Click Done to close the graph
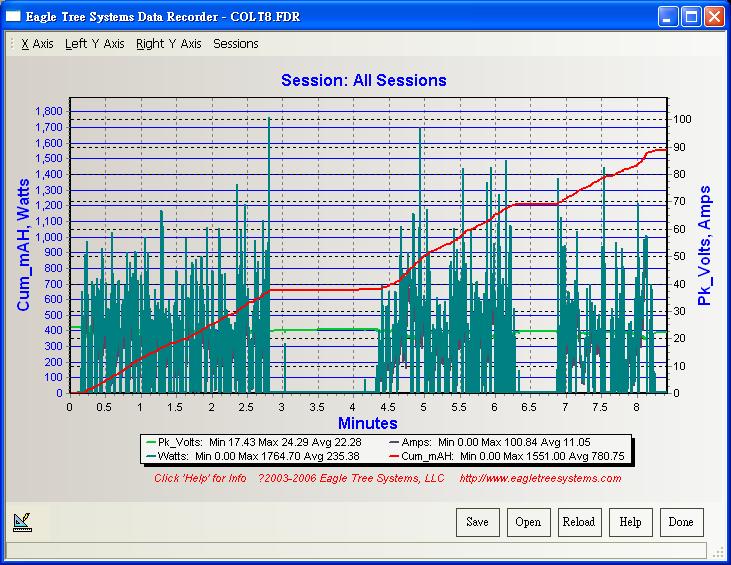Viewport: 731px width, 565px height. tap(681, 522)
